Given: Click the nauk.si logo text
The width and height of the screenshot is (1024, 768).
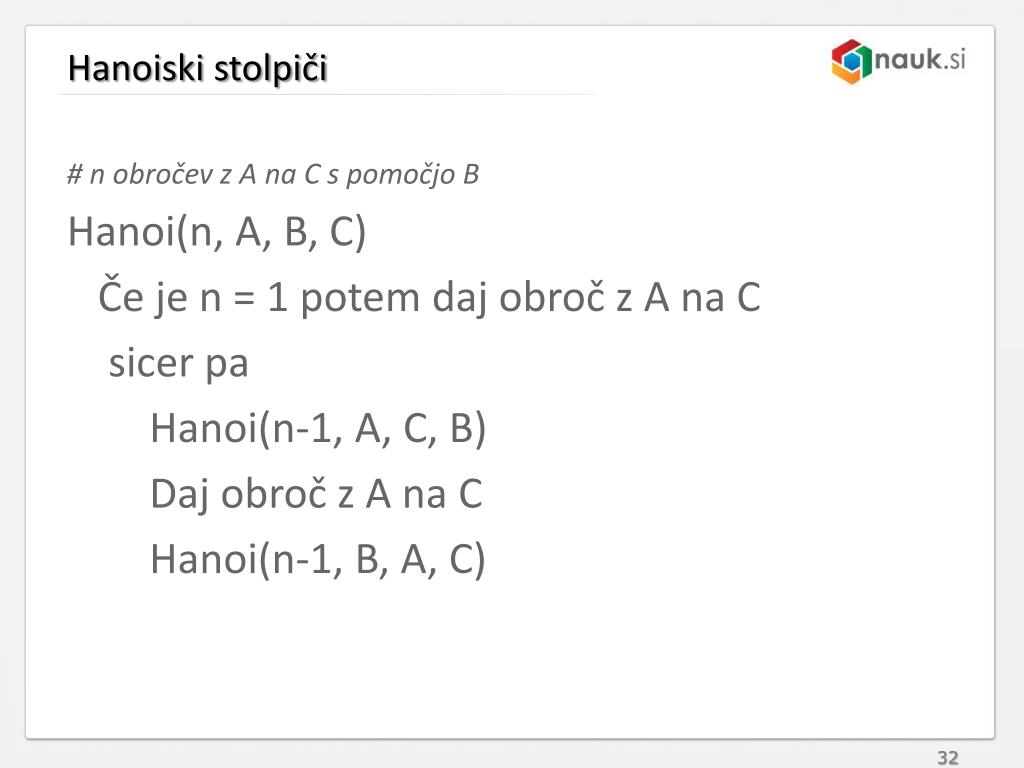Looking at the screenshot, I should point(920,59).
